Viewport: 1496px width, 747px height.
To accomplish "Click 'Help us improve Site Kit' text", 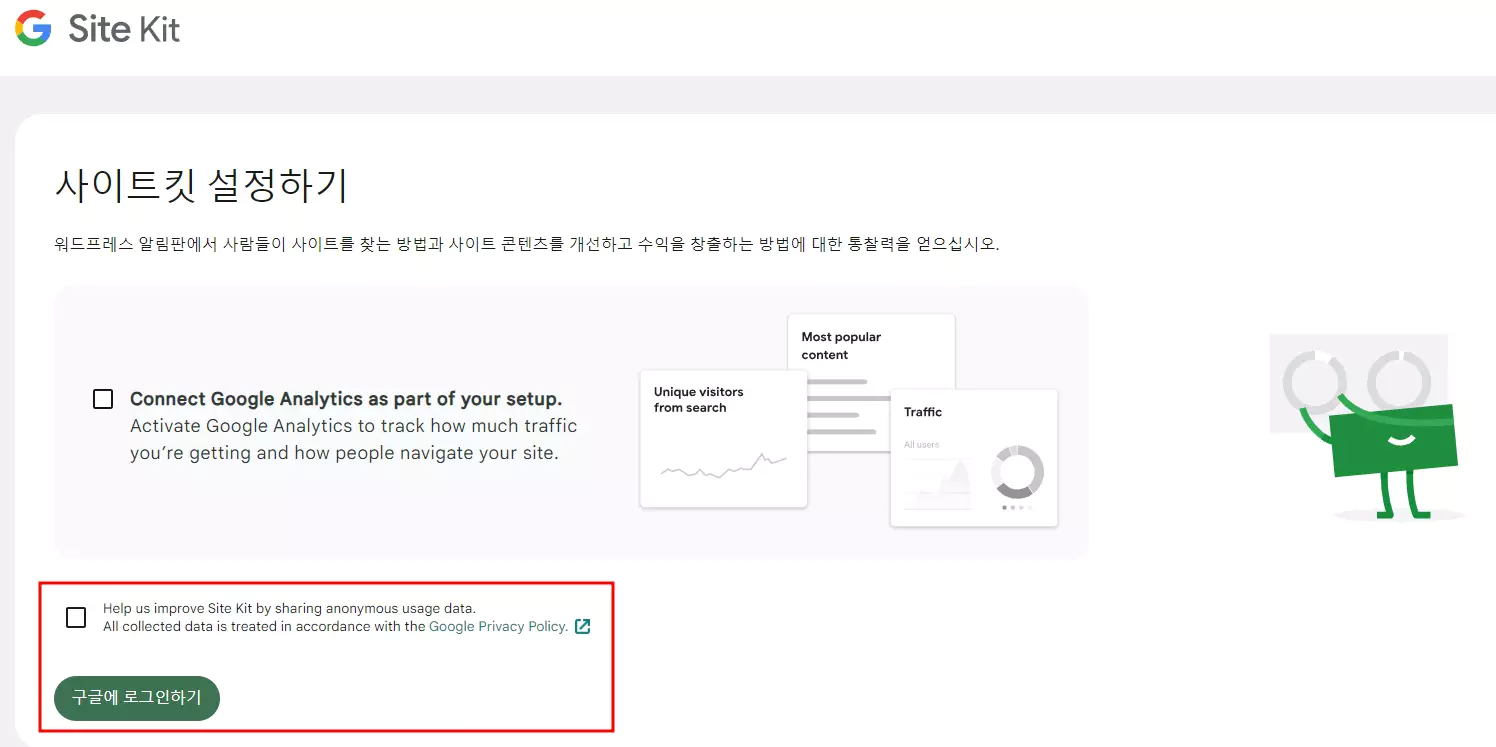I will coord(290,608).
